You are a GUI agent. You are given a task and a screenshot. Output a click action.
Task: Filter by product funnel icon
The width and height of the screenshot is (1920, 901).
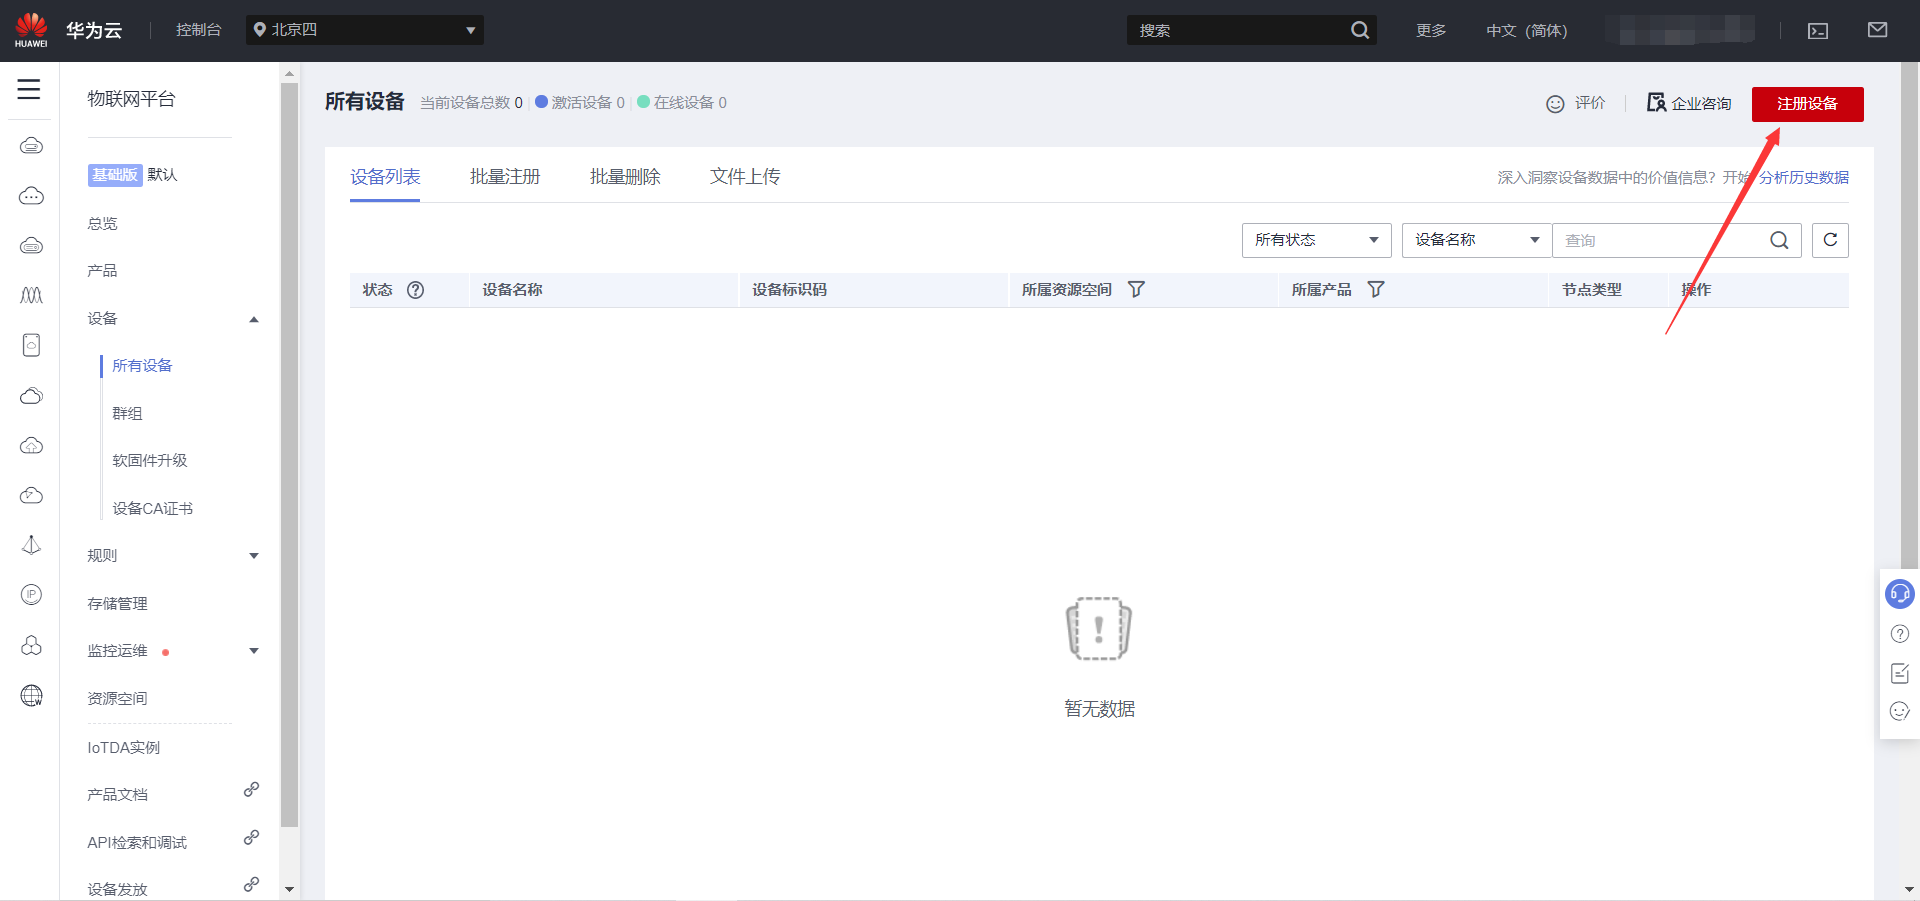[x=1376, y=289]
